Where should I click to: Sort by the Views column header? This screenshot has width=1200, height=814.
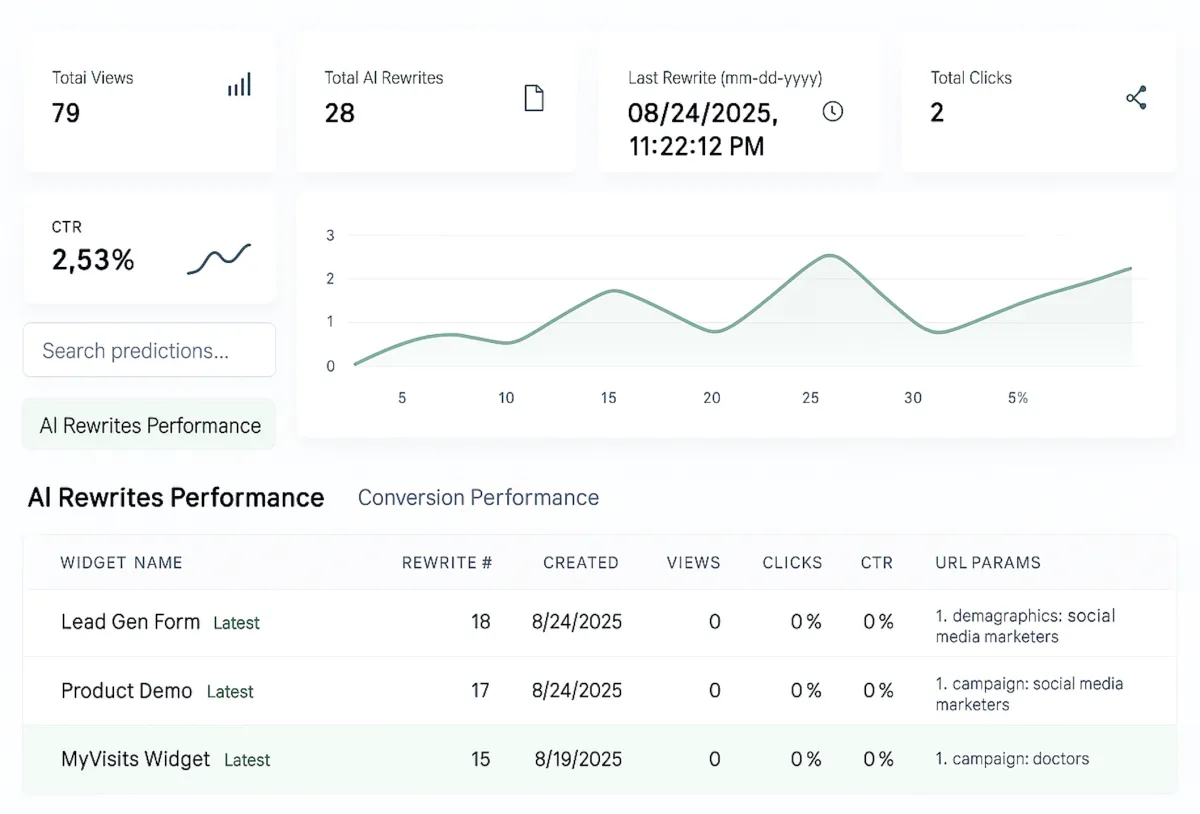693,563
